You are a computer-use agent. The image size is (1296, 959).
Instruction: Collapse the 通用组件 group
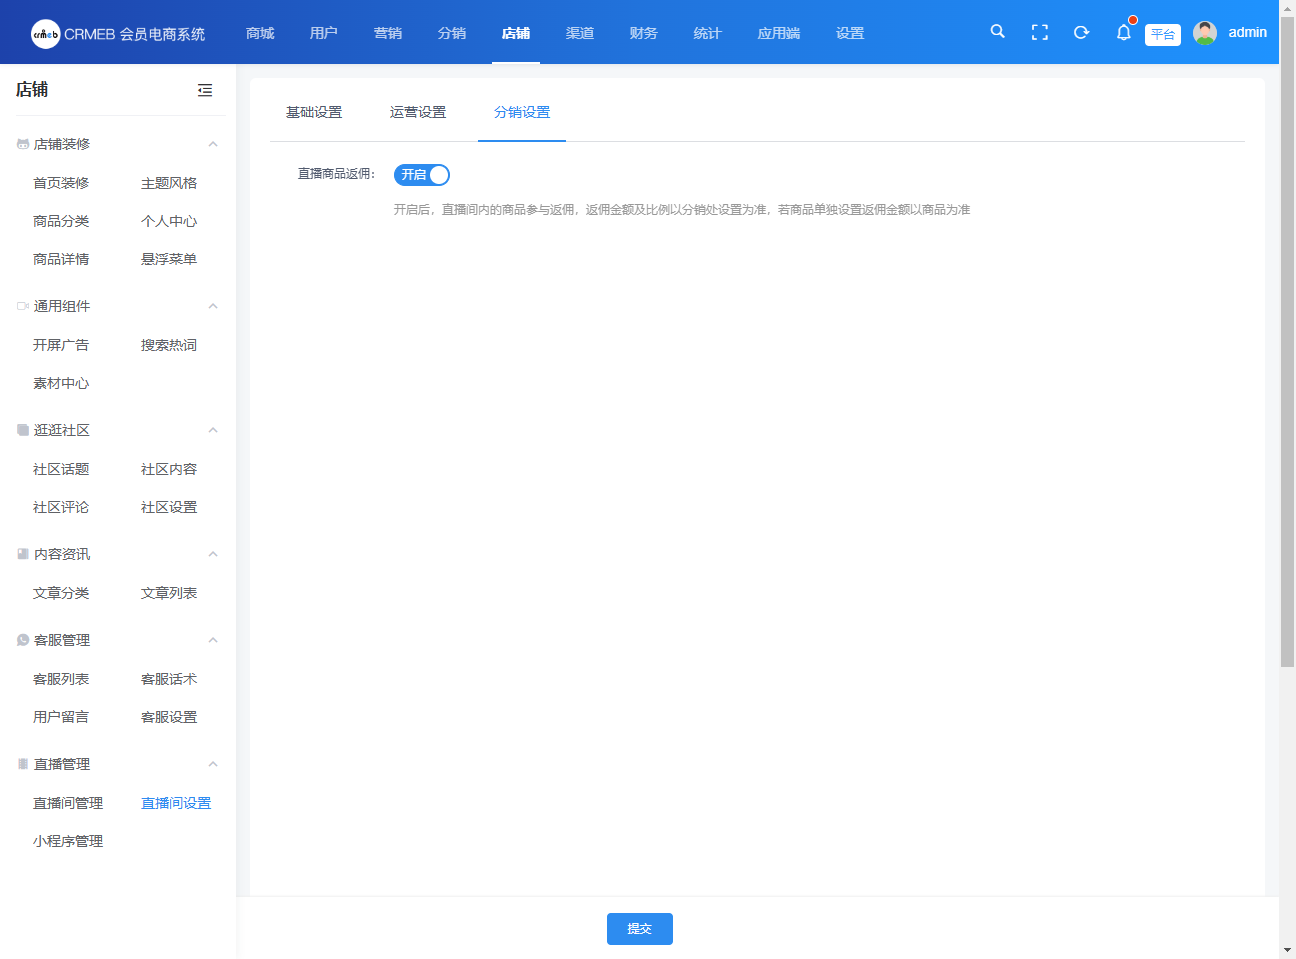213,306
